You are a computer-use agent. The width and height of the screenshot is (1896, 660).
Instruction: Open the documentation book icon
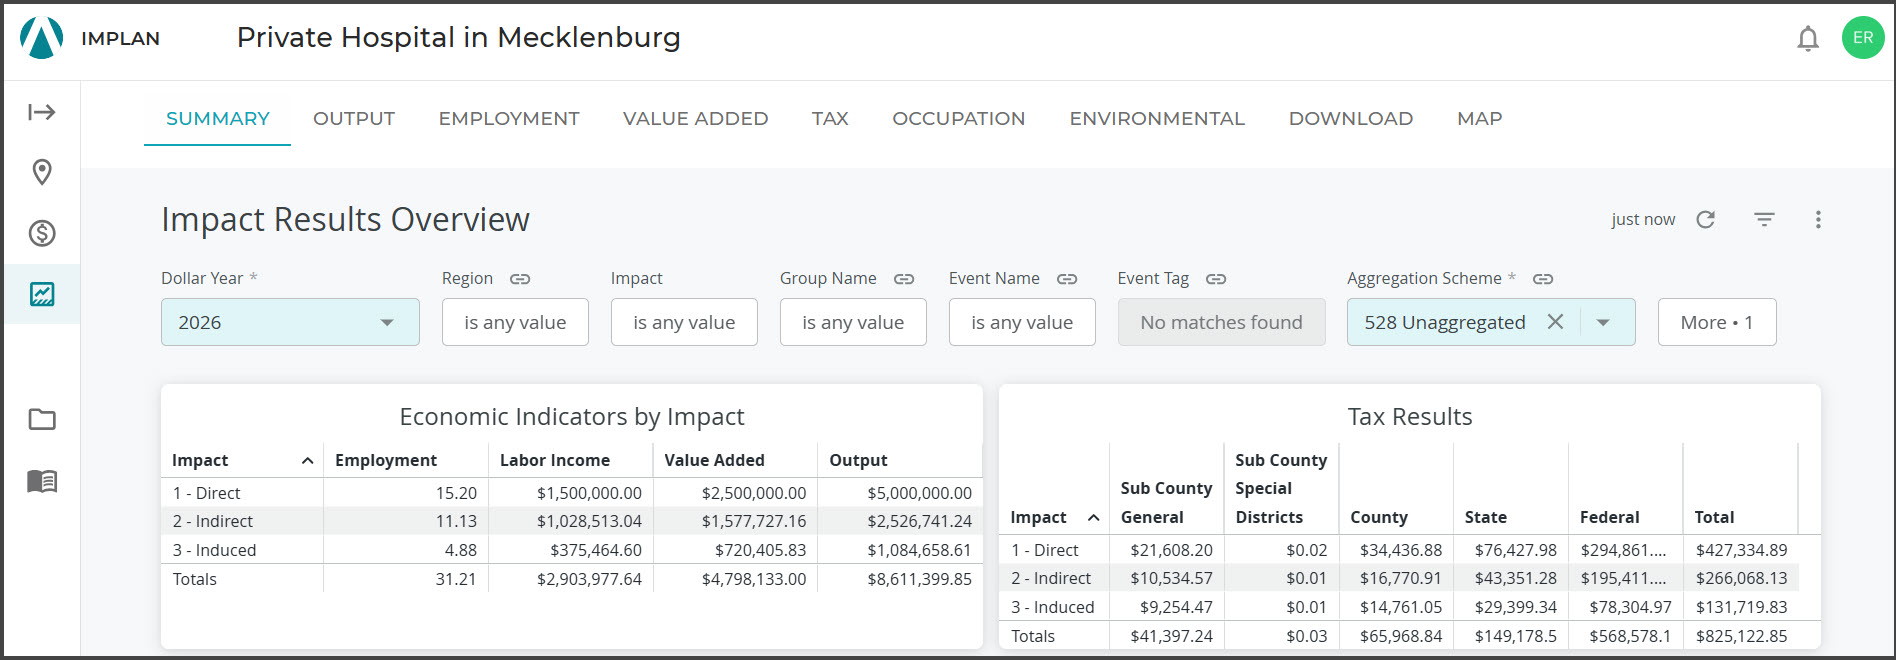(42, 481)
